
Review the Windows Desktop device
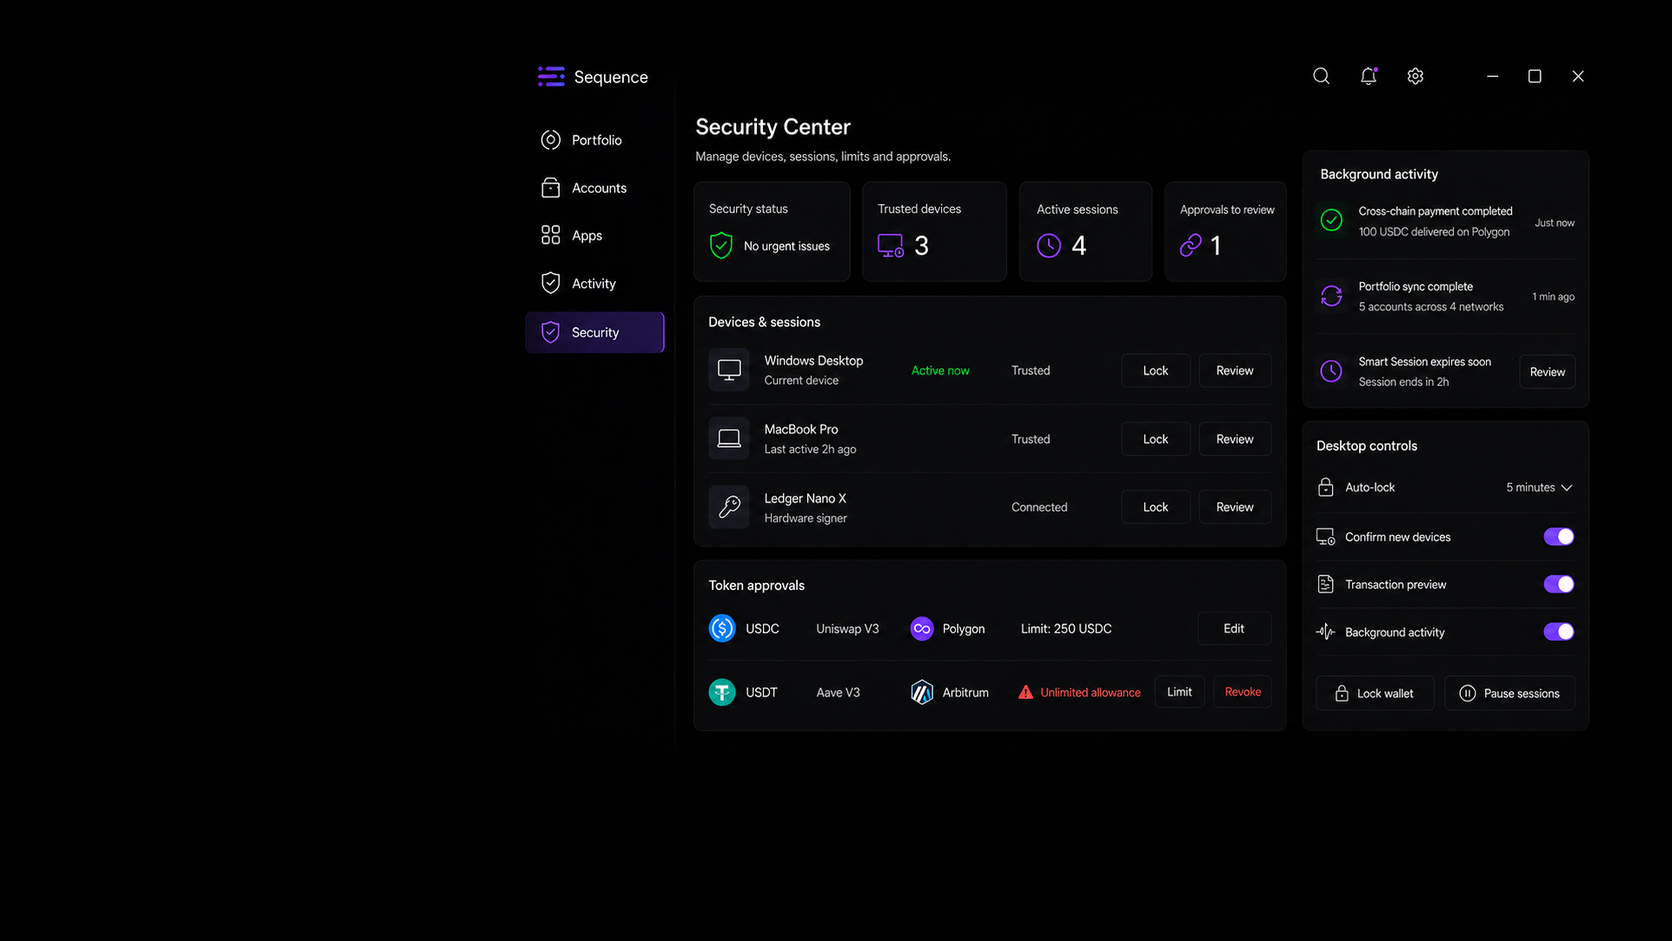[x=1234, y=370]
